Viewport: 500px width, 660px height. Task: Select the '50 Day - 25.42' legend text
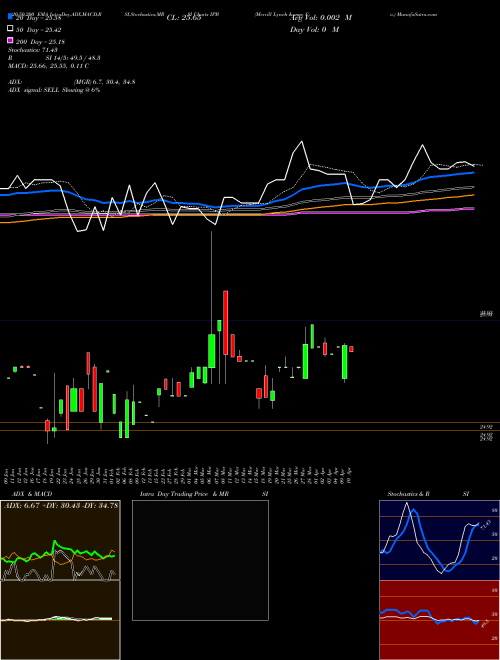[x=39, y=30]
